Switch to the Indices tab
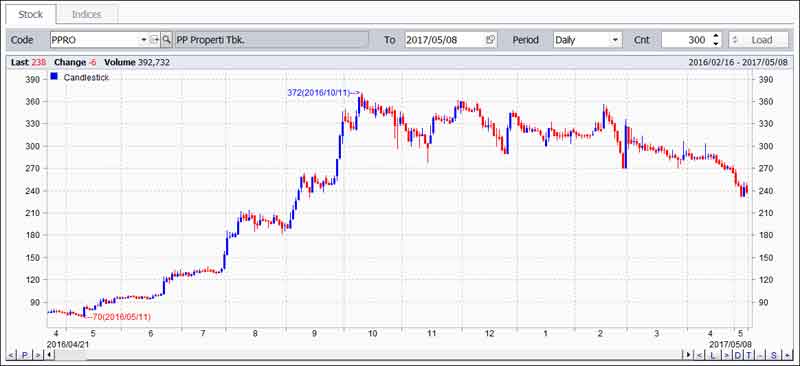This screenshot has width=800, height=366. pyautogui.click(x=87, y=14)
